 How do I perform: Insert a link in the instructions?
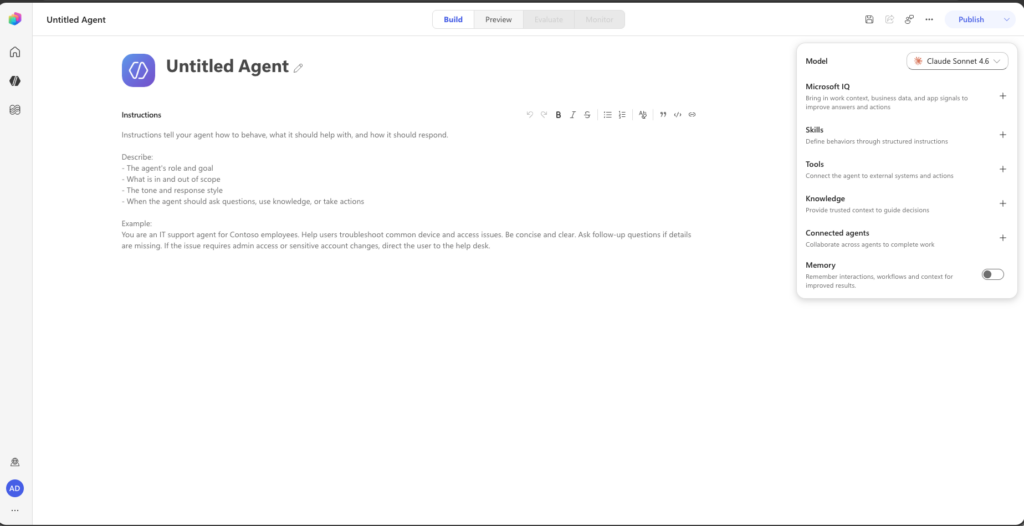coord(692,114)
